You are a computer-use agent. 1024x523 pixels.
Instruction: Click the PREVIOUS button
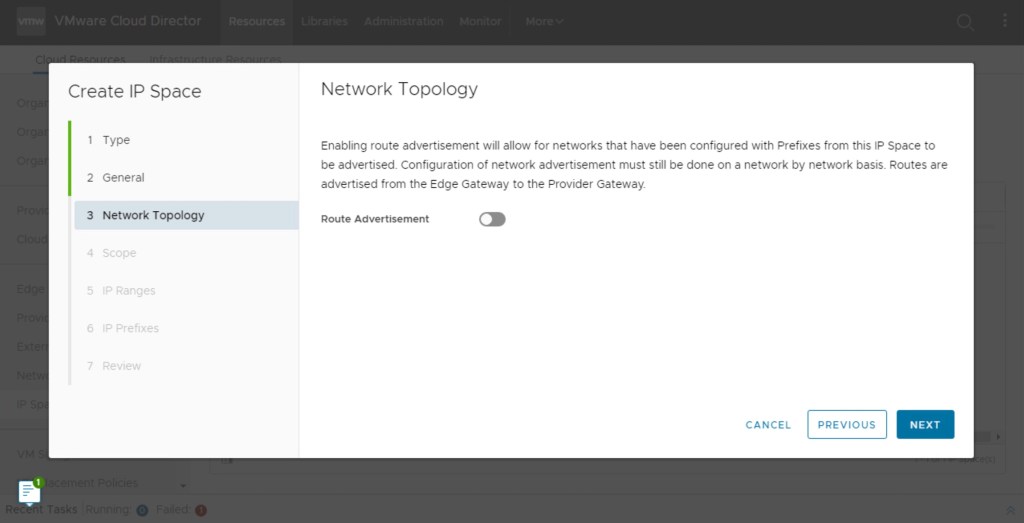click(x=846, y=424)
